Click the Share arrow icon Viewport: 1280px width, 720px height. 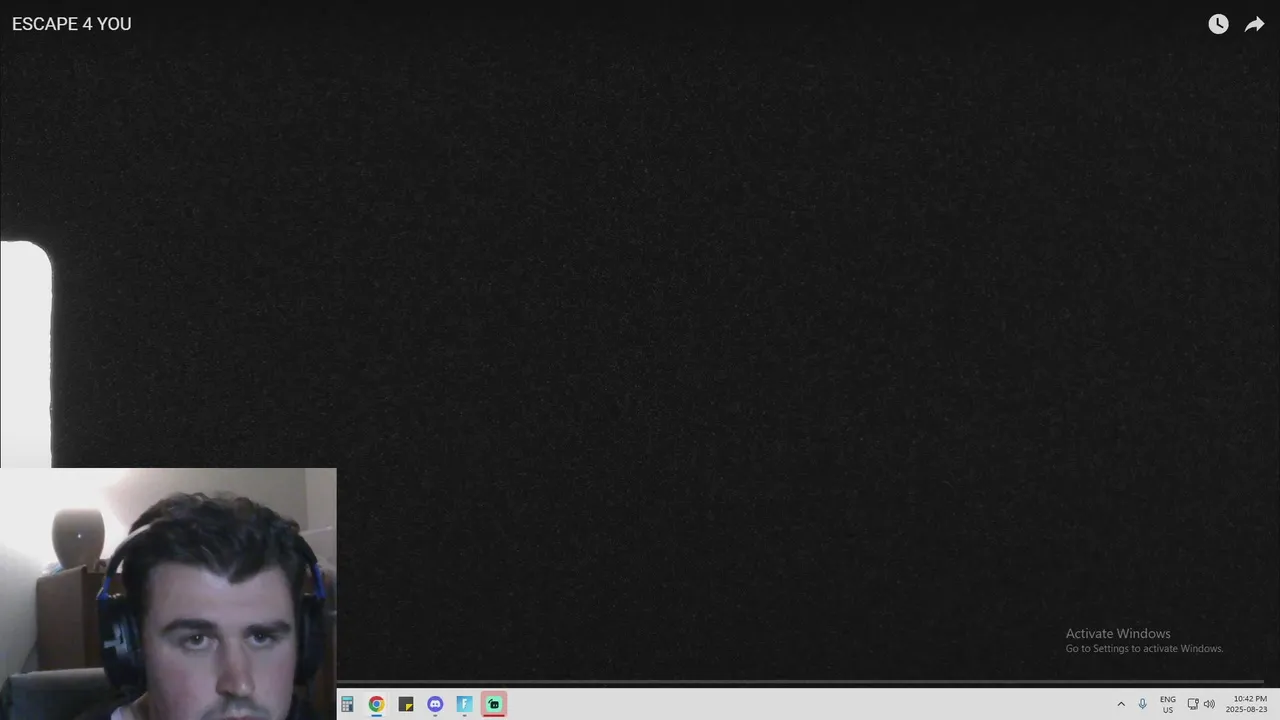click(1254, 24)
